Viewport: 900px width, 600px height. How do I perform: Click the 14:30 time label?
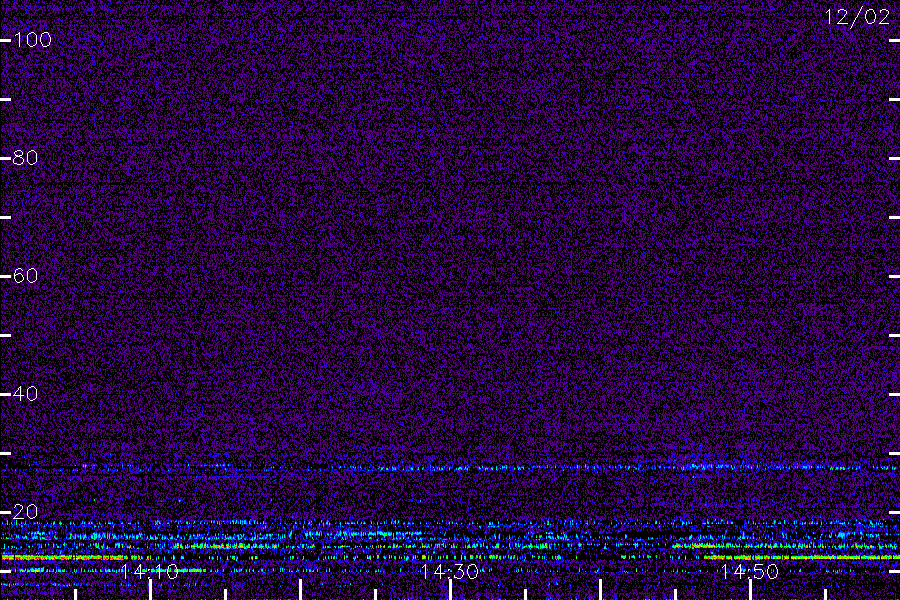click(x=449, y=572)
